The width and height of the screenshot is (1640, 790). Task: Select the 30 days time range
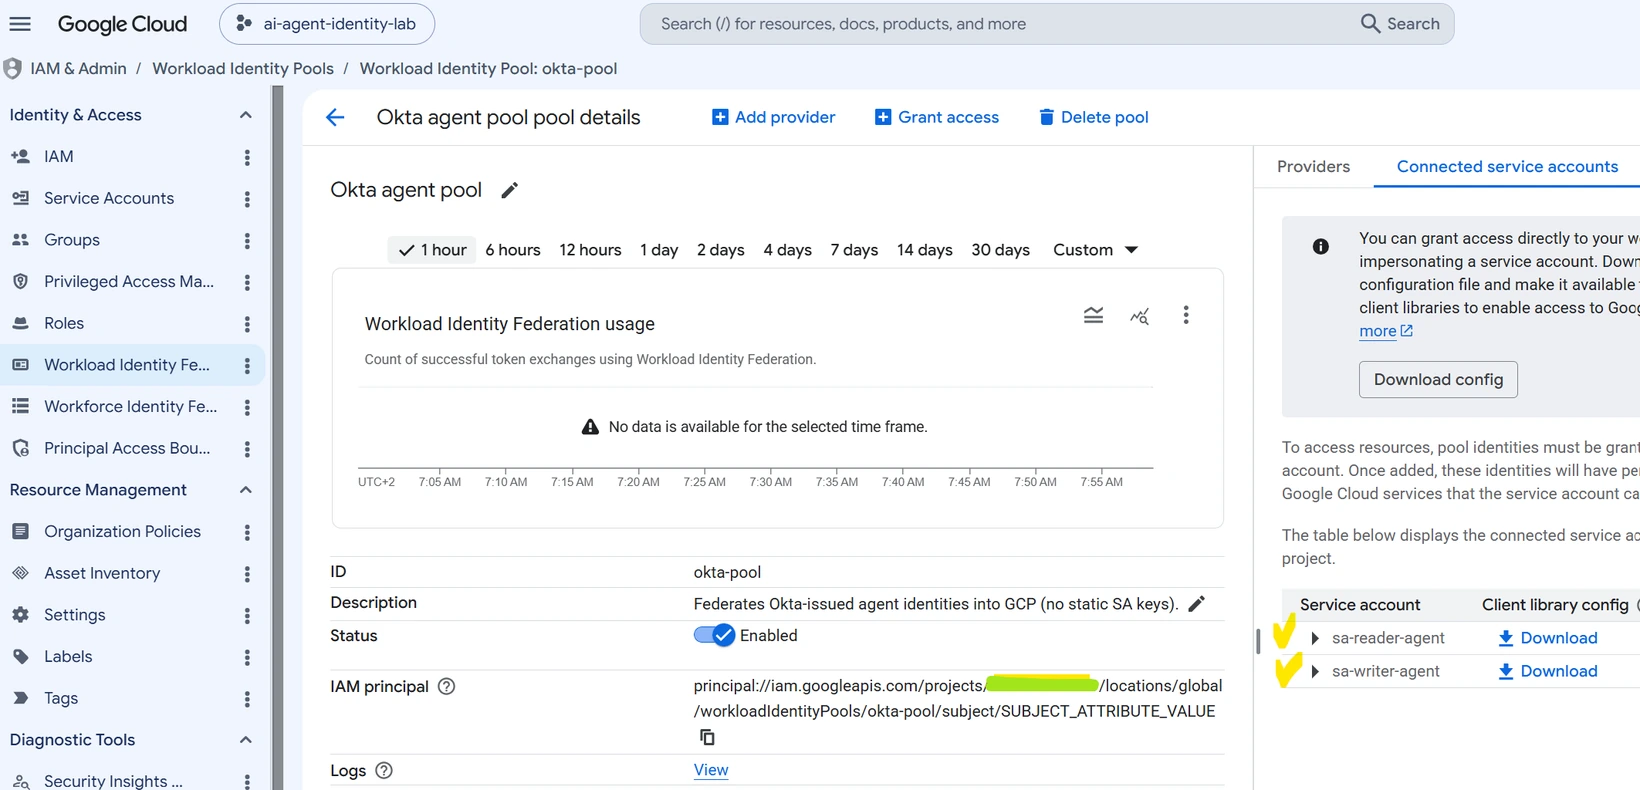[x=1000, y=250]
